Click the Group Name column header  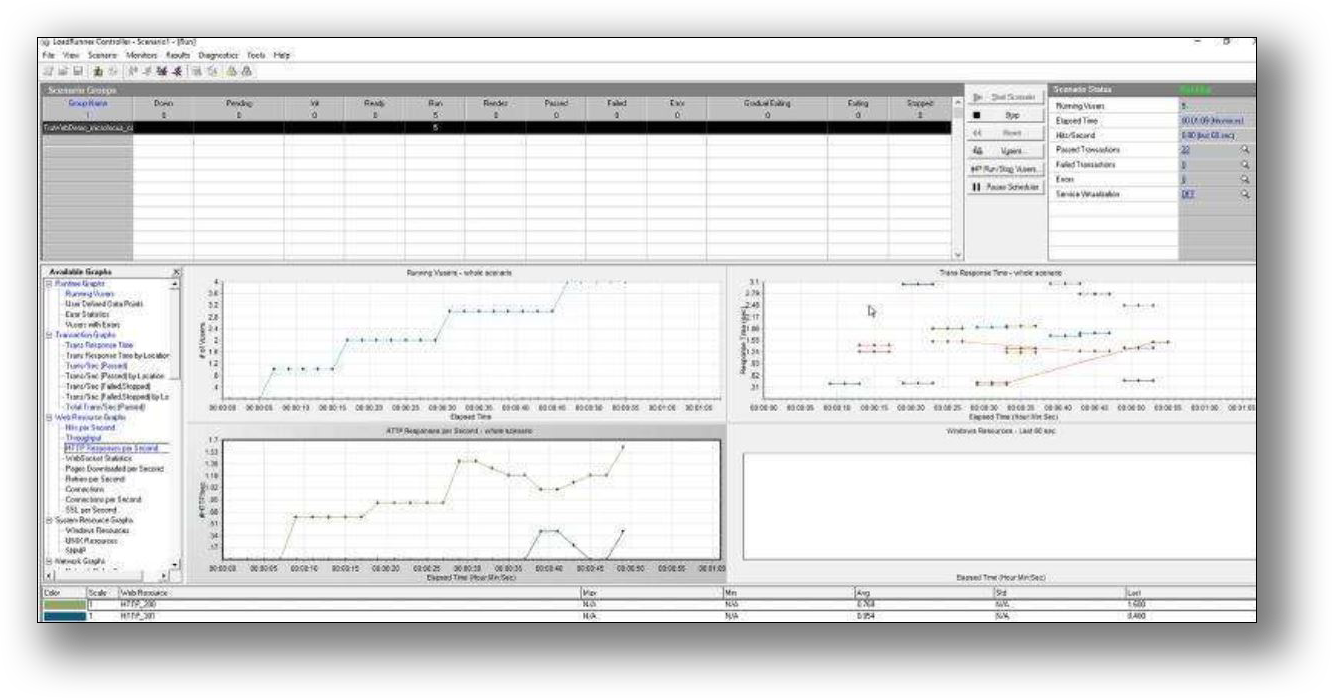[x=86, y=102]
